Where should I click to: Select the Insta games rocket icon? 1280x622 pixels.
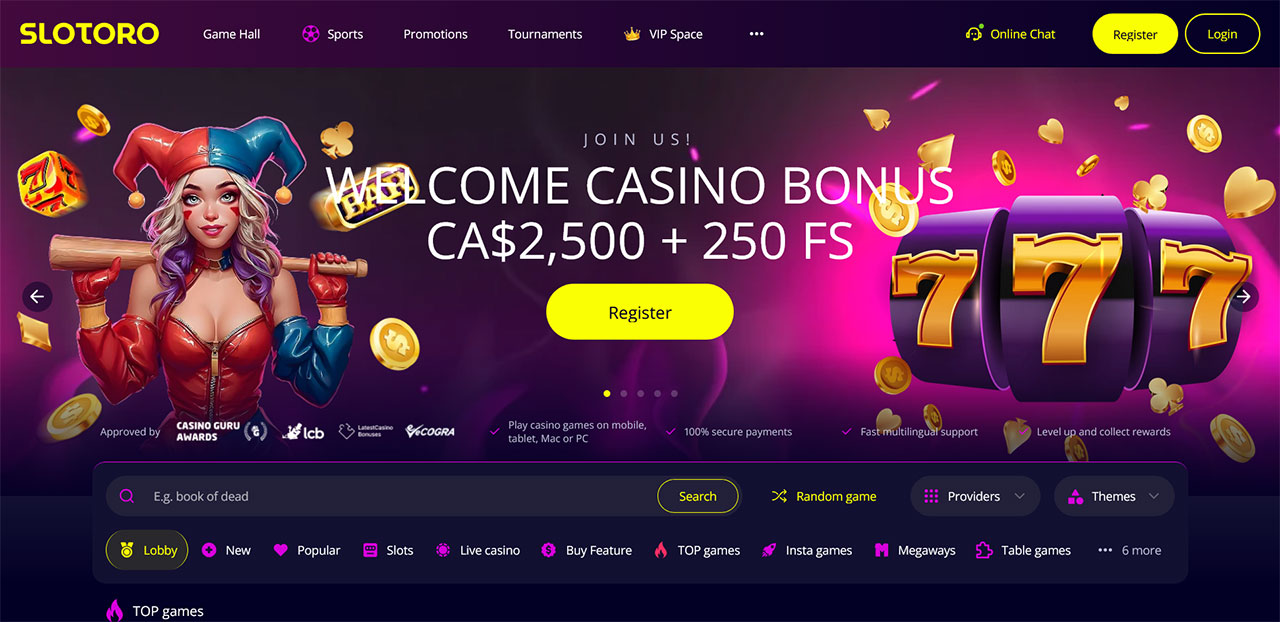coord(769,550)
